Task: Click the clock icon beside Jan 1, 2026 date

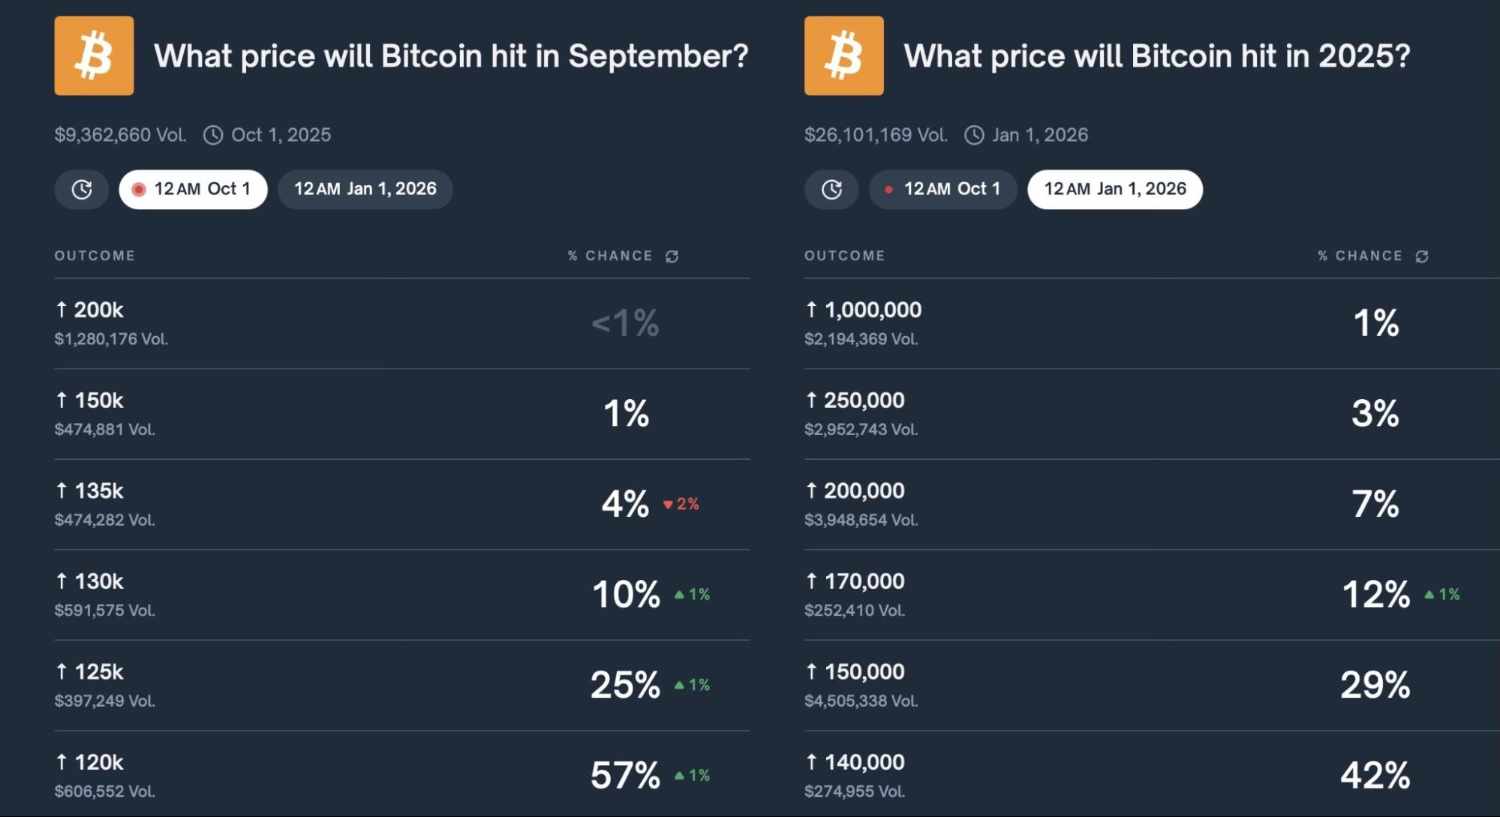Action: (x=974, y=135)
